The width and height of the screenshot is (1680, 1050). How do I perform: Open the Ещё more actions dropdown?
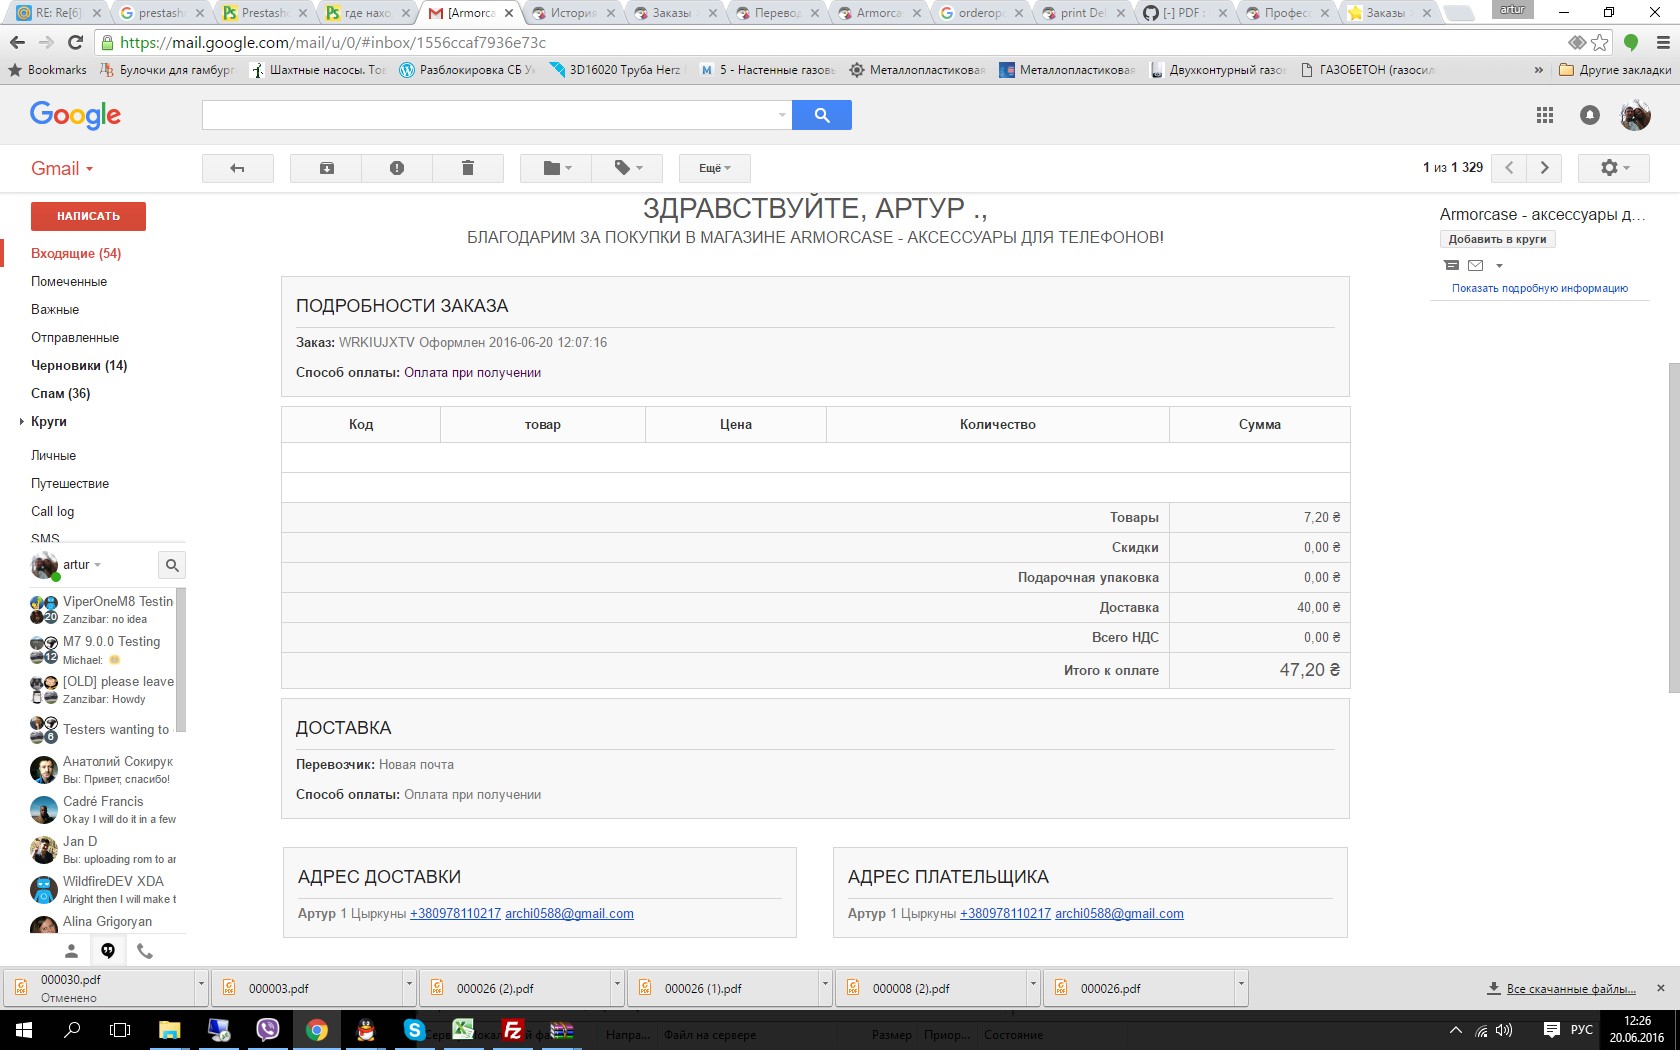pos(714,168)
